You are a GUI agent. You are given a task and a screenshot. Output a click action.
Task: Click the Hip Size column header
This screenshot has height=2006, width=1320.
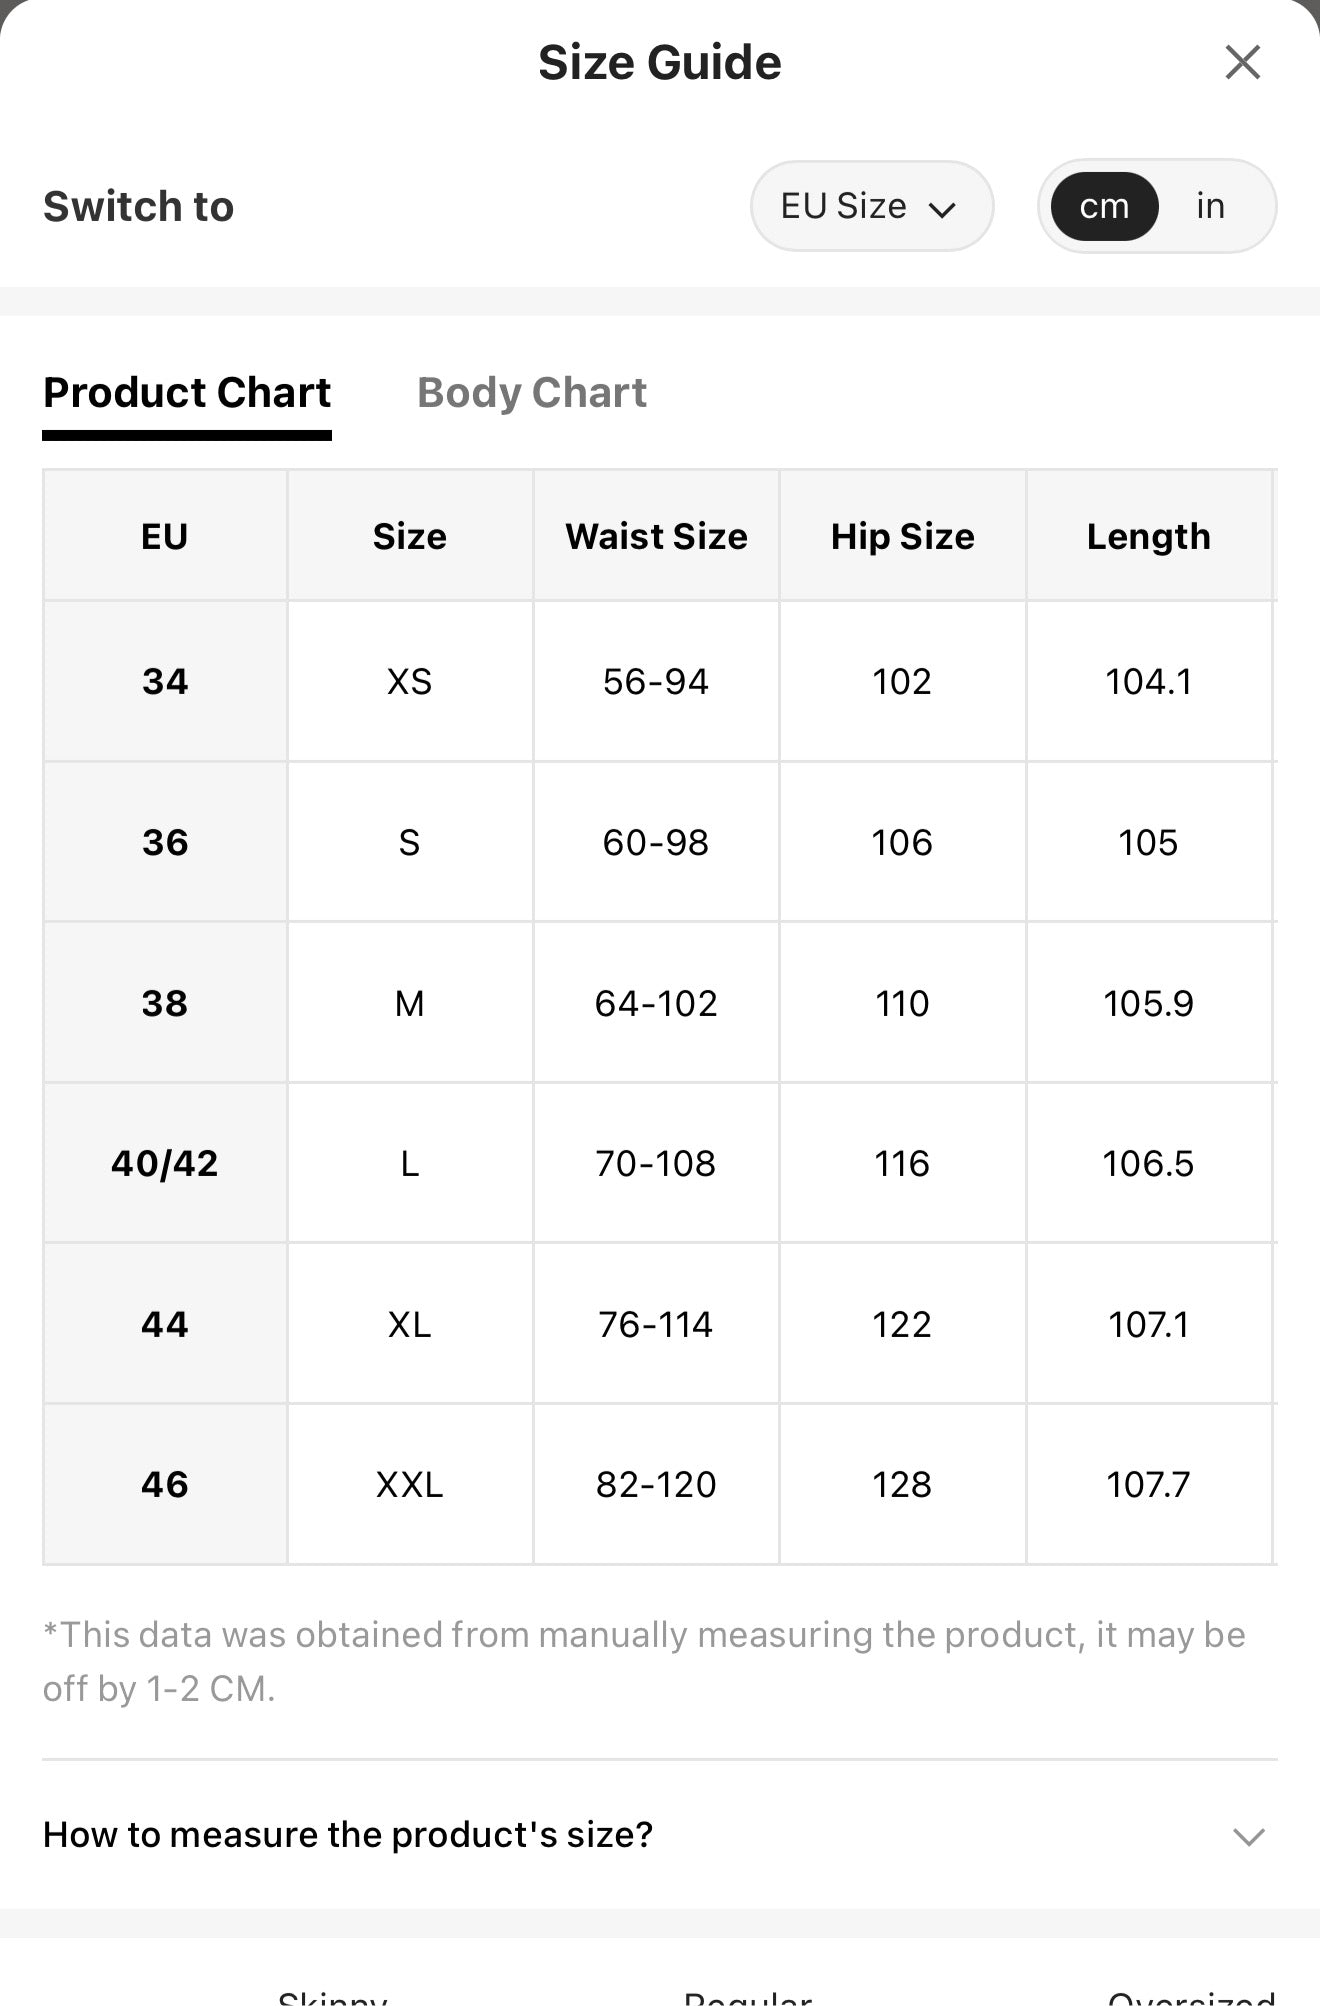[x=902, y=536]
